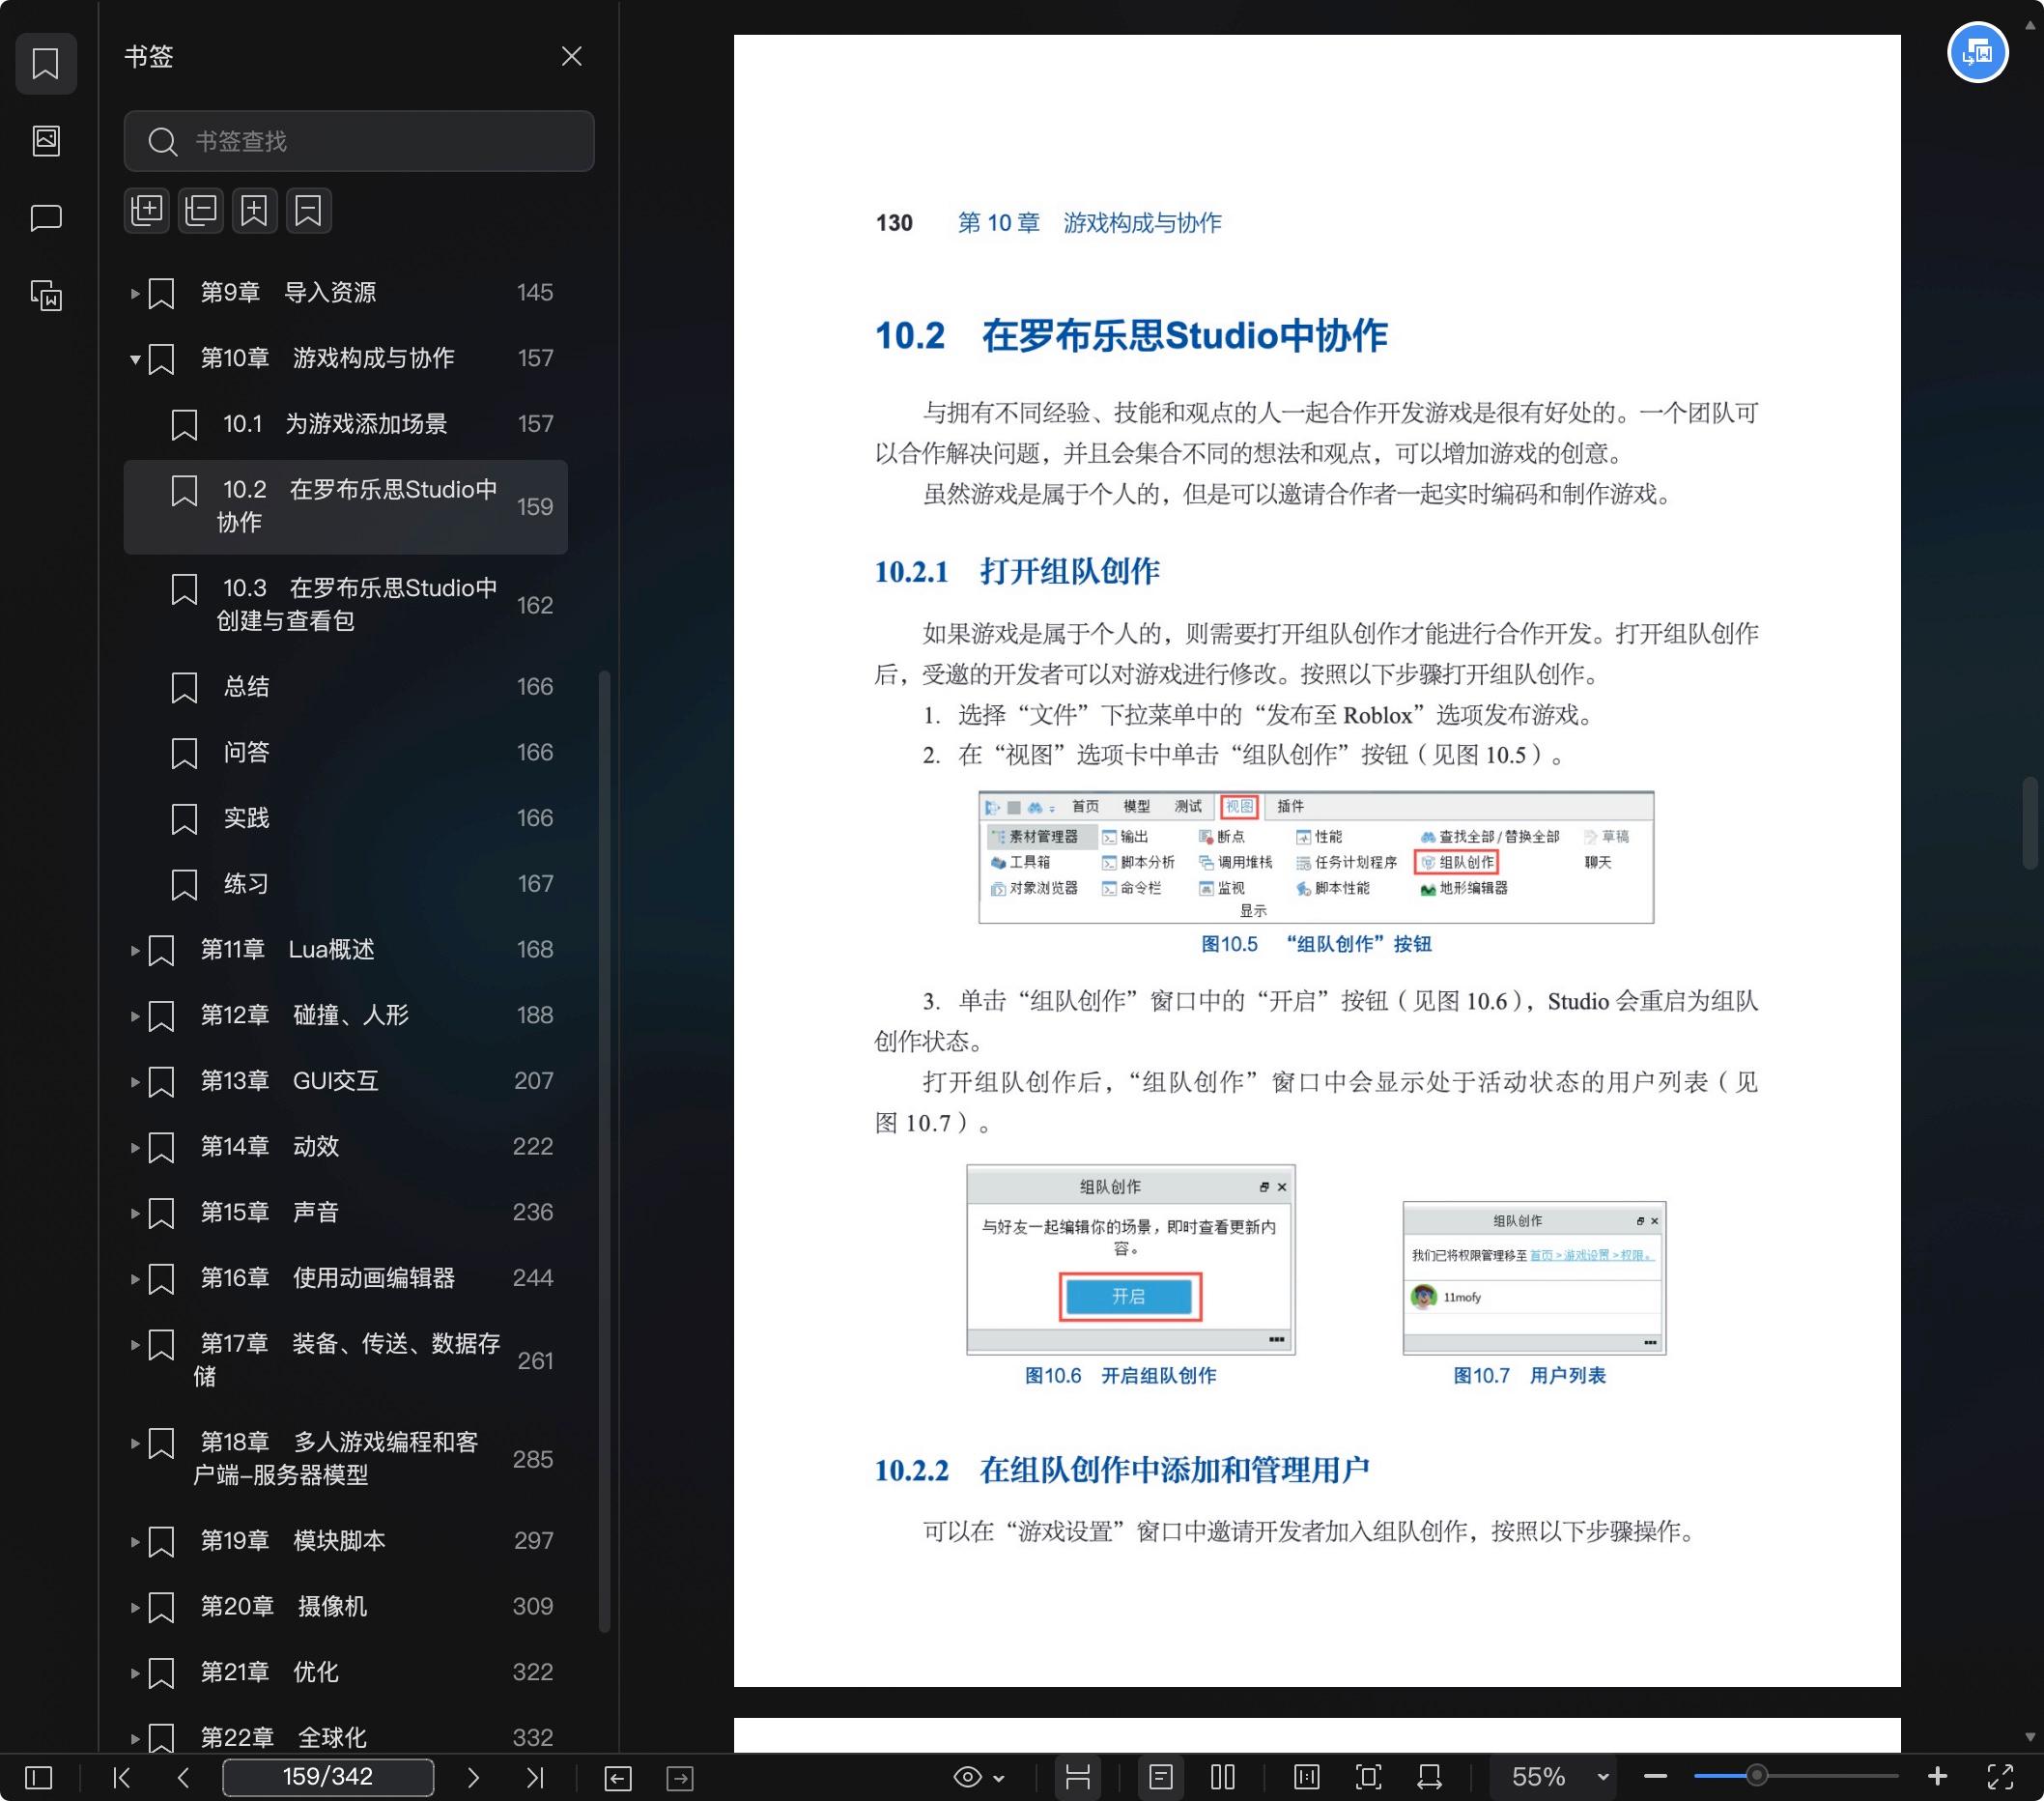Expand 第14章 动效 bookmark
2044x1801 pixels.
(134, 1147)
